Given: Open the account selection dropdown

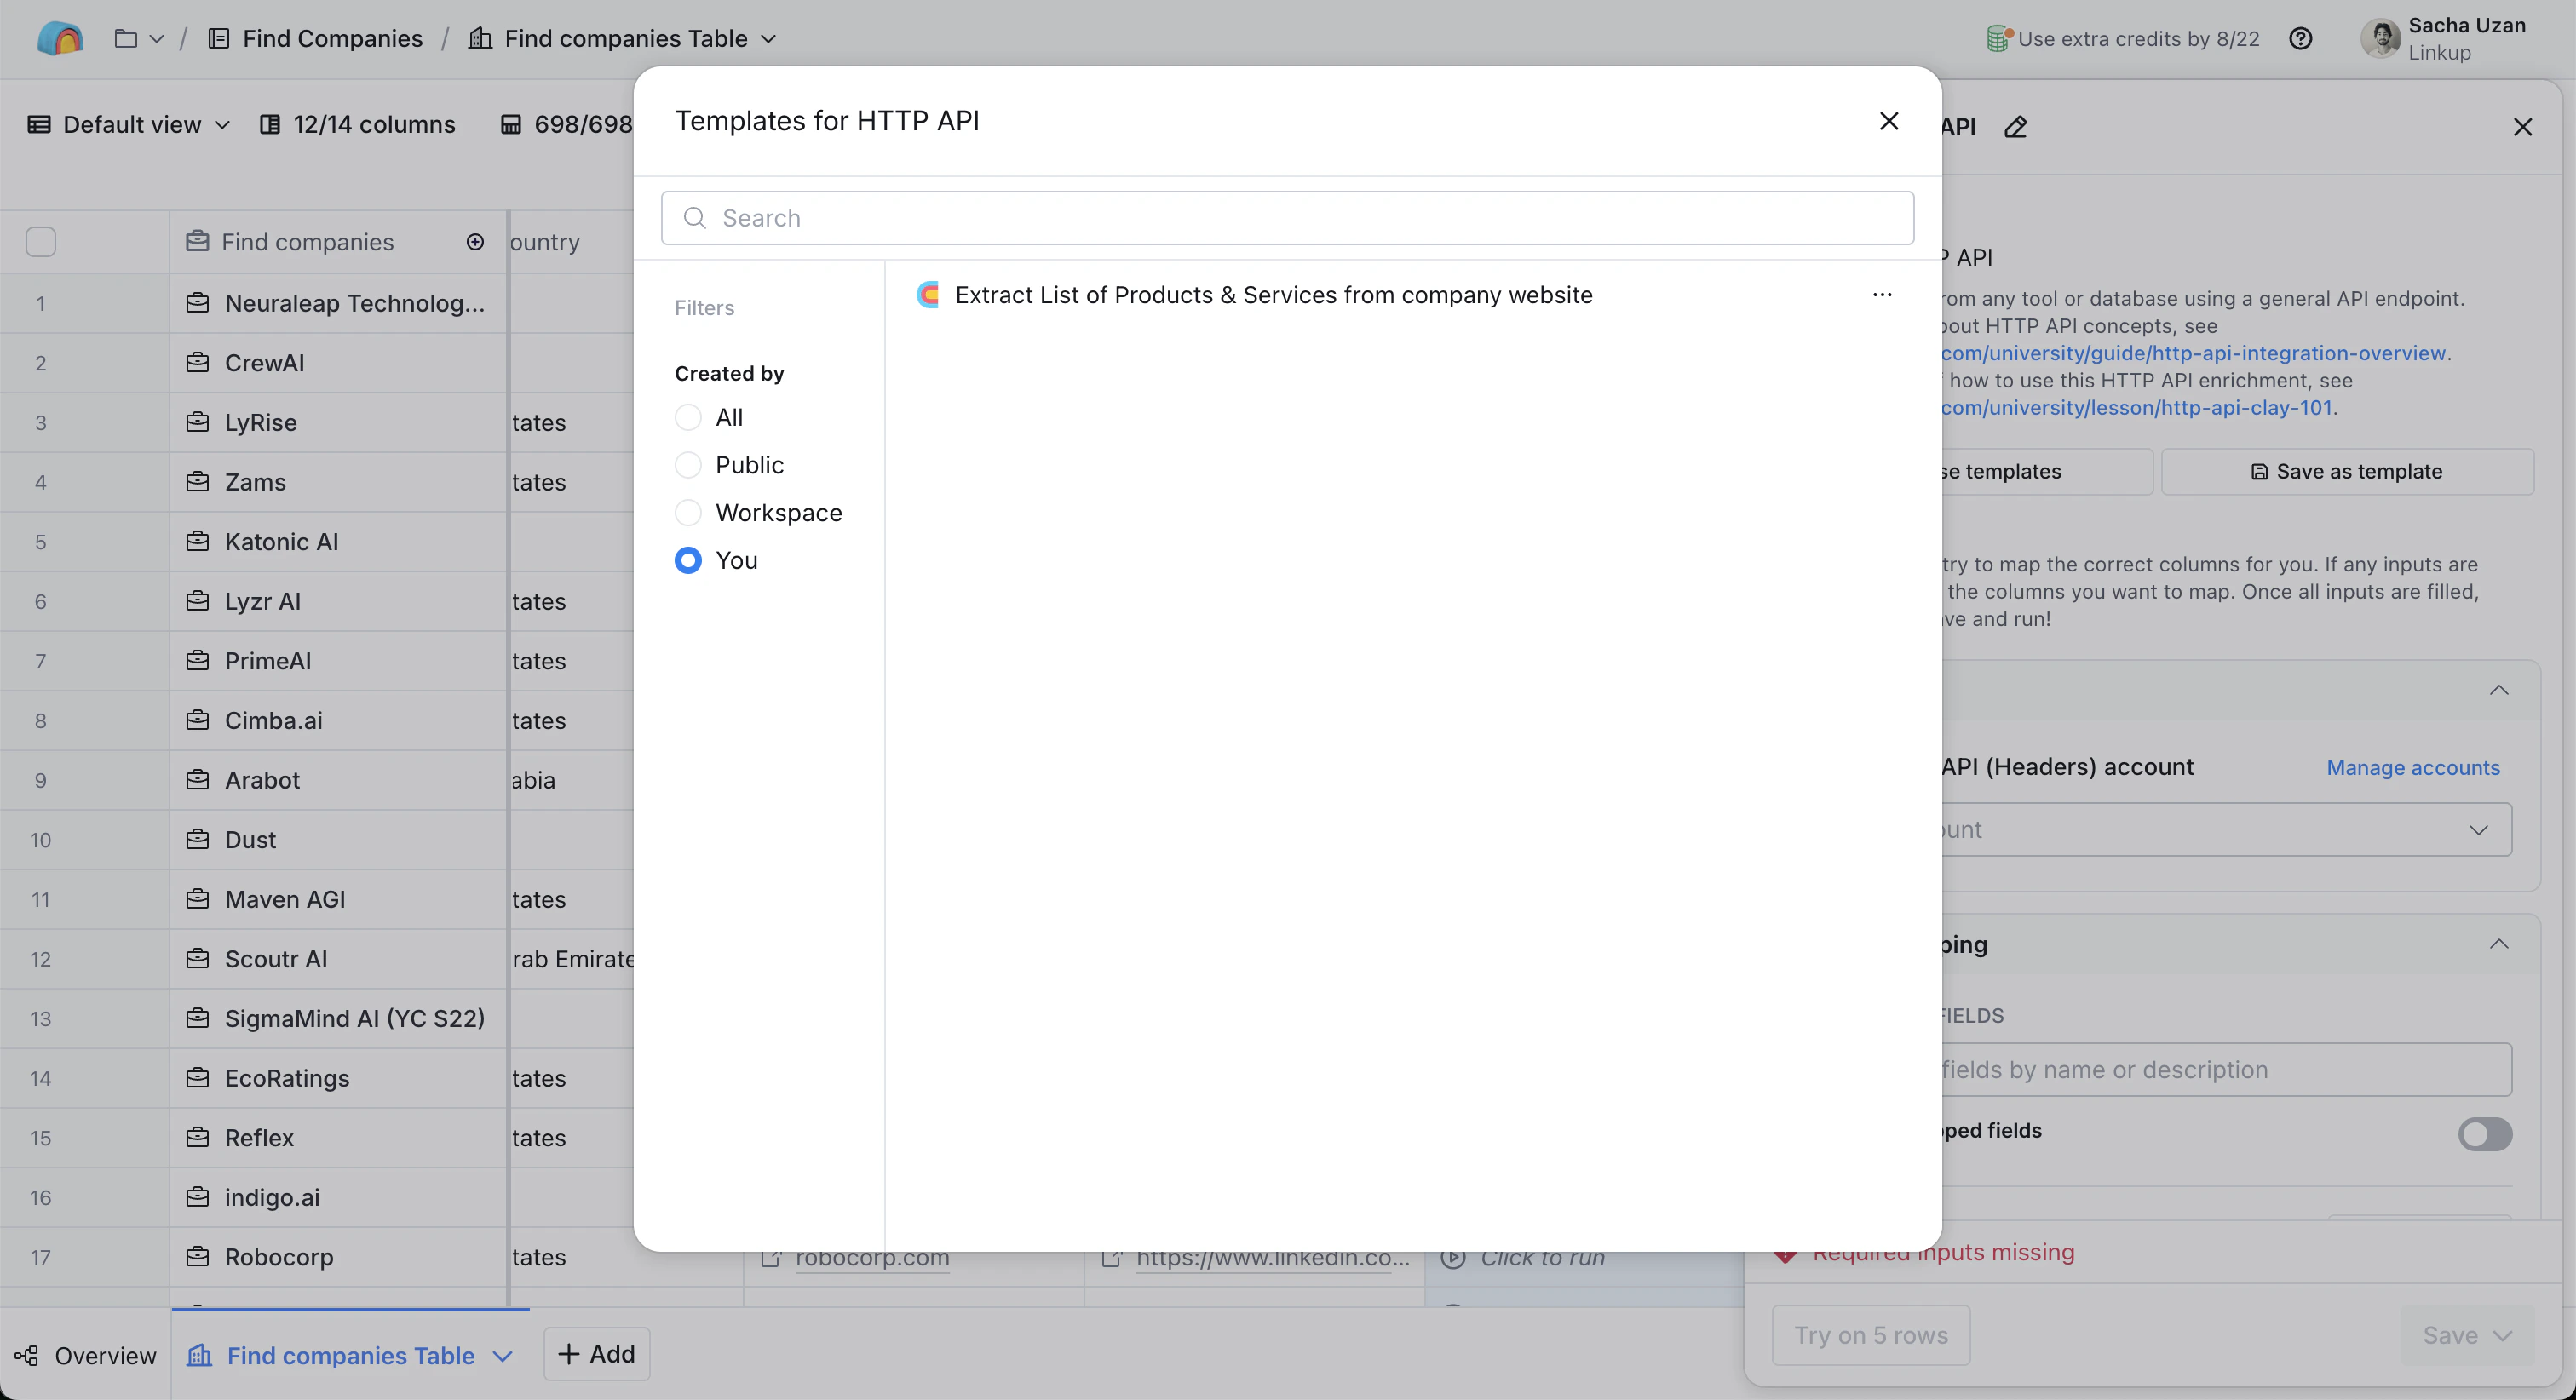Looking at the screenshot, I should [x=2220, y=830].
